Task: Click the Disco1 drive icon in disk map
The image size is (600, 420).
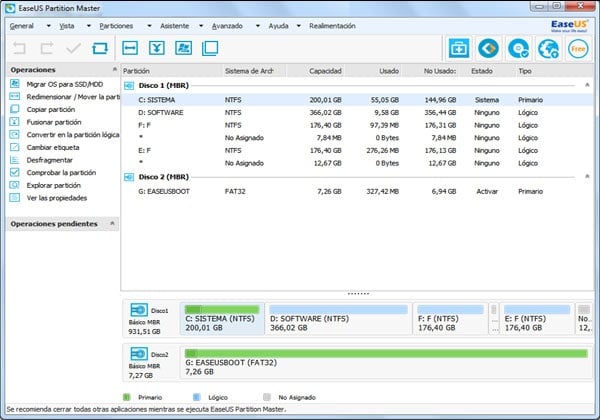Action: (x=139, y=310)
